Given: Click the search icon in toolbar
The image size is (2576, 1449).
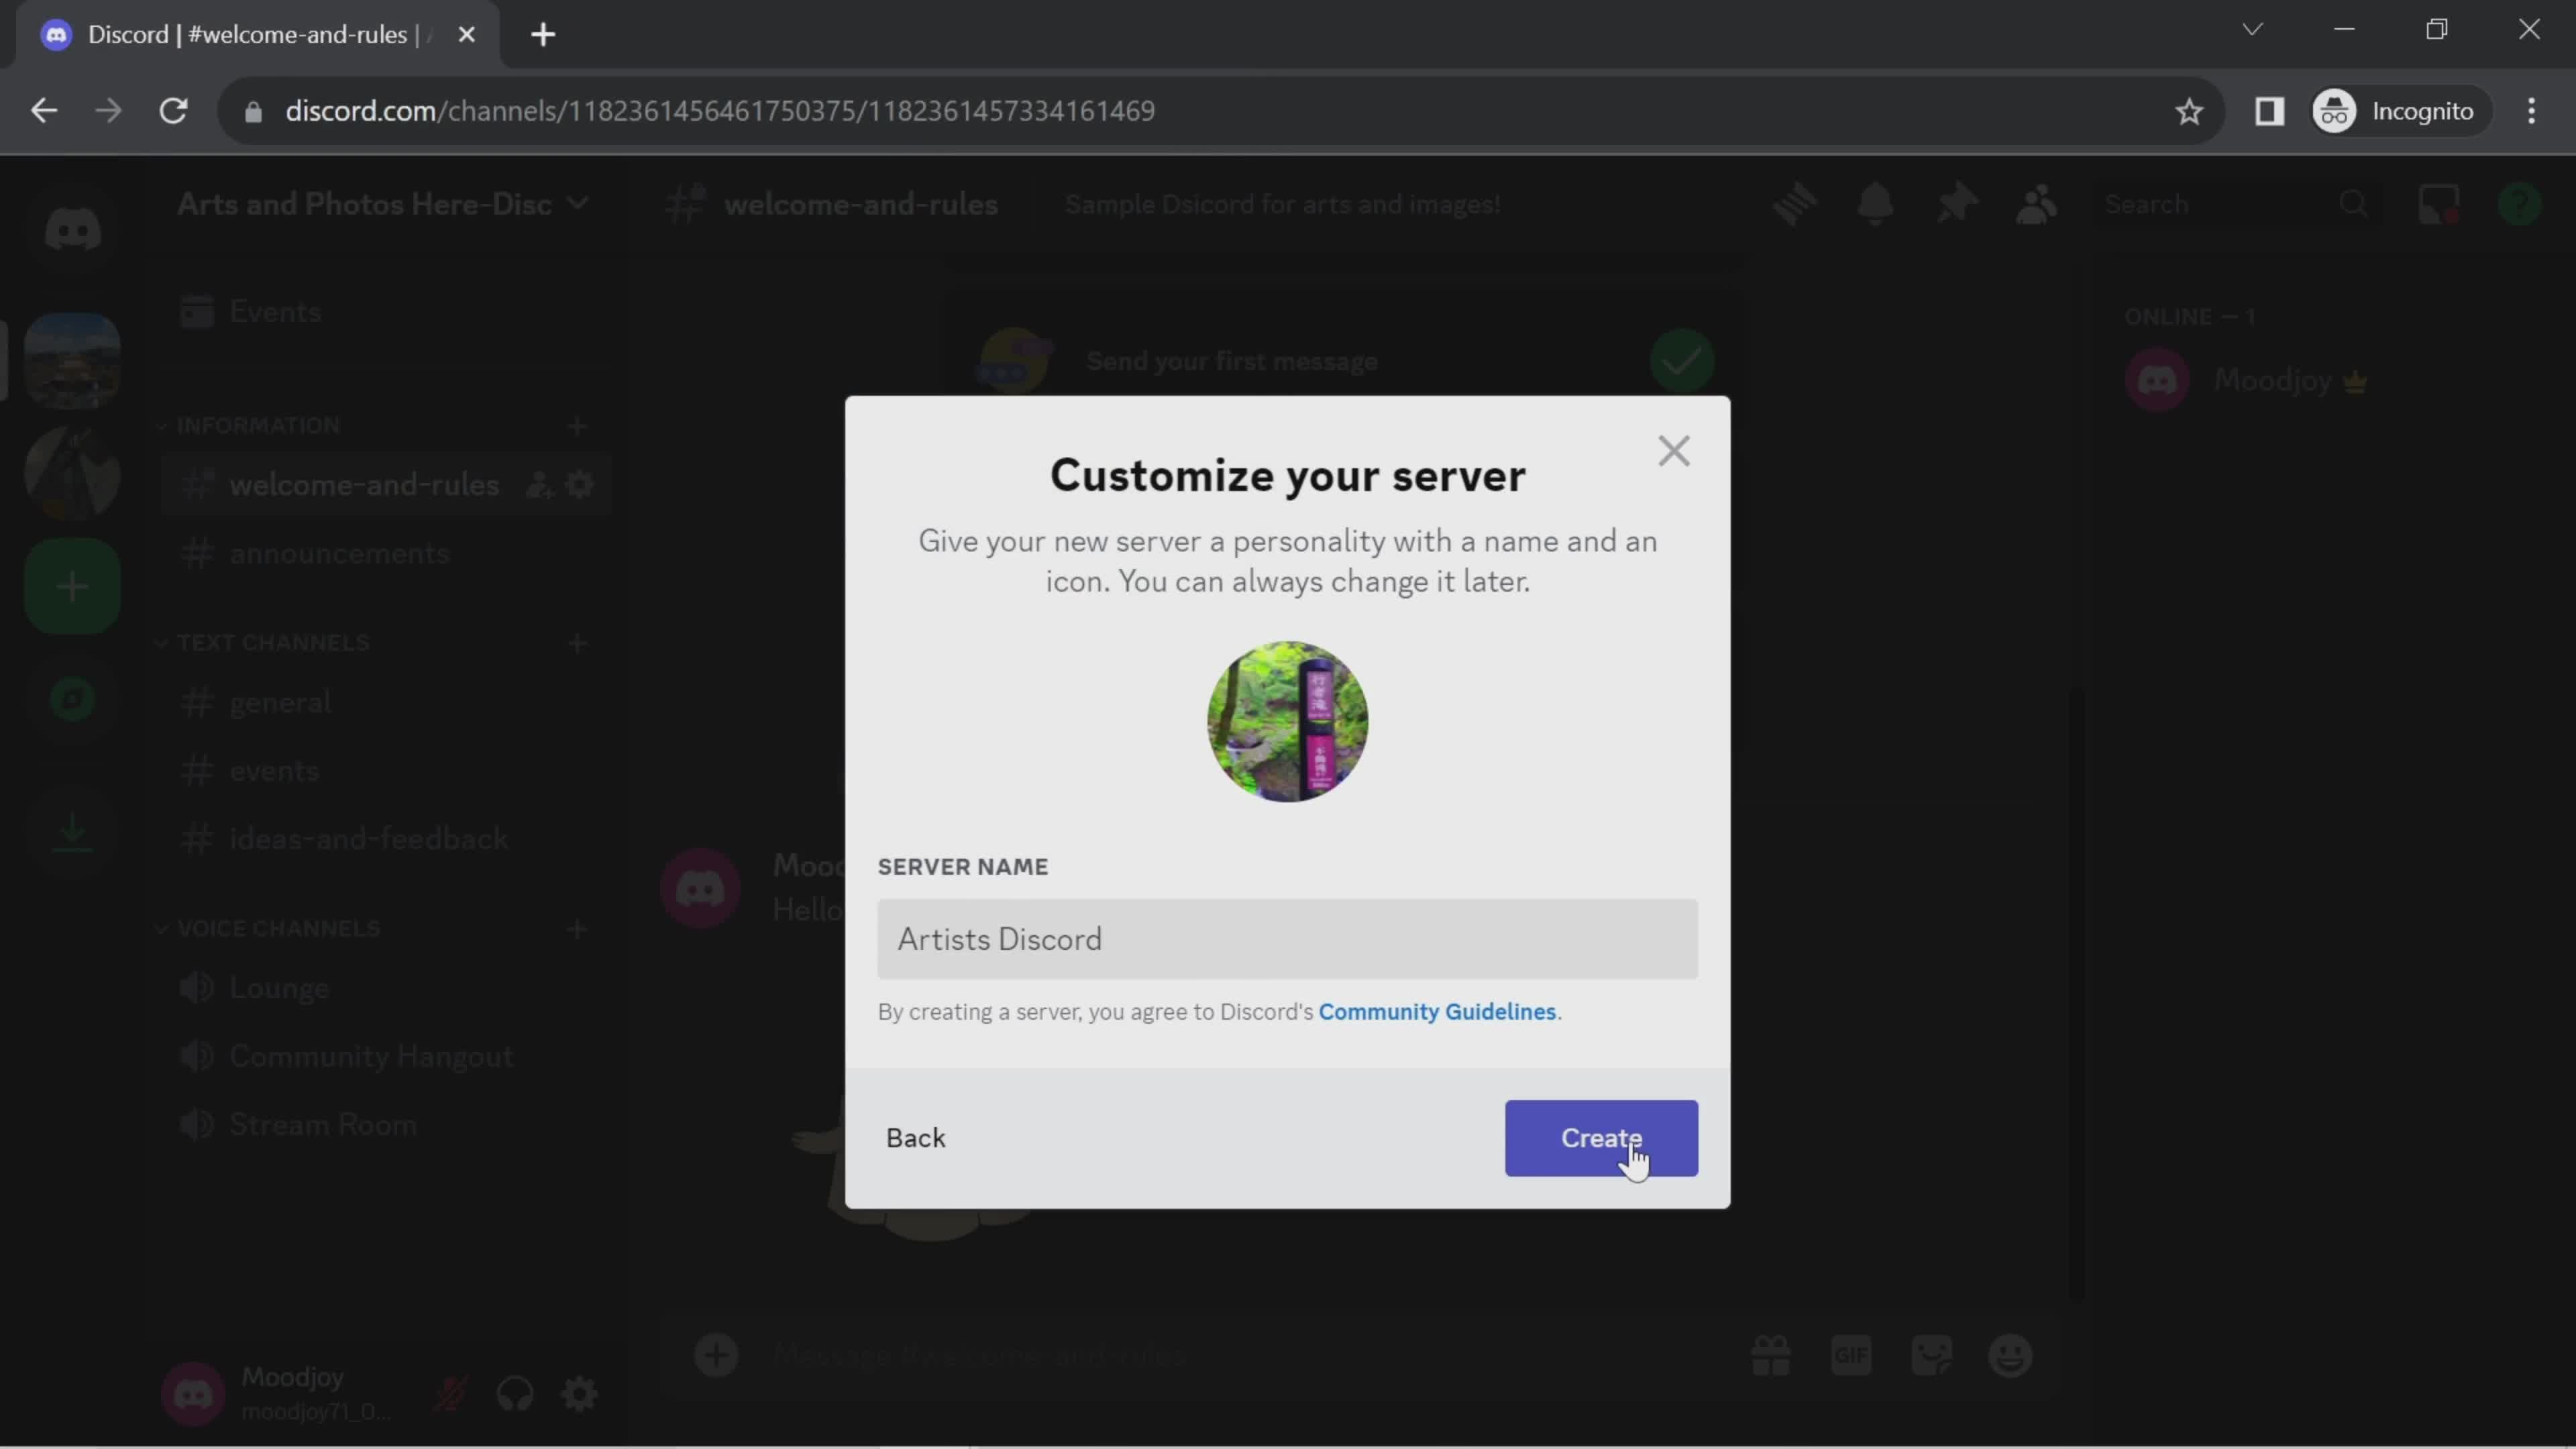Looking at the screenshot, I should [2355, 203].
